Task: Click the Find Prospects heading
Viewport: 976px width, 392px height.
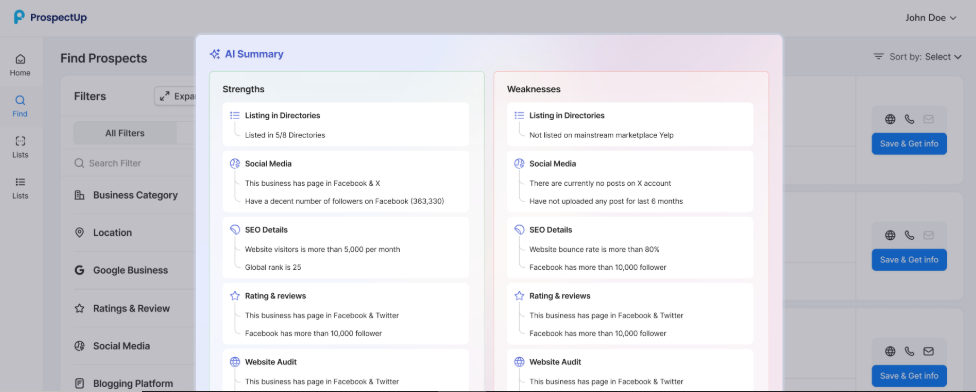Action: (x=104, y=58)
